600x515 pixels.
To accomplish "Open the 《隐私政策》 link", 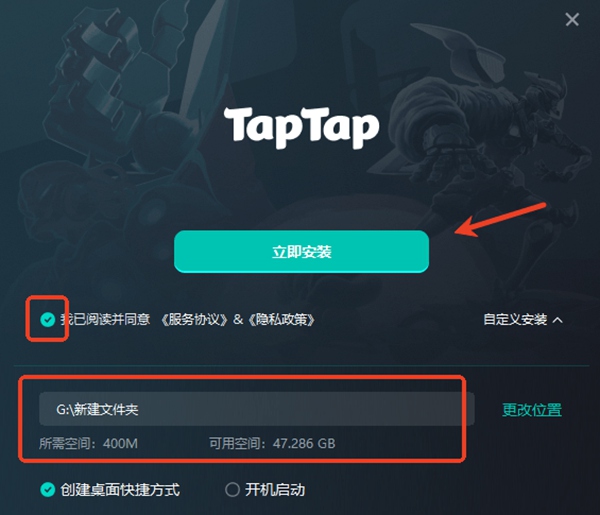I will 282,319.
